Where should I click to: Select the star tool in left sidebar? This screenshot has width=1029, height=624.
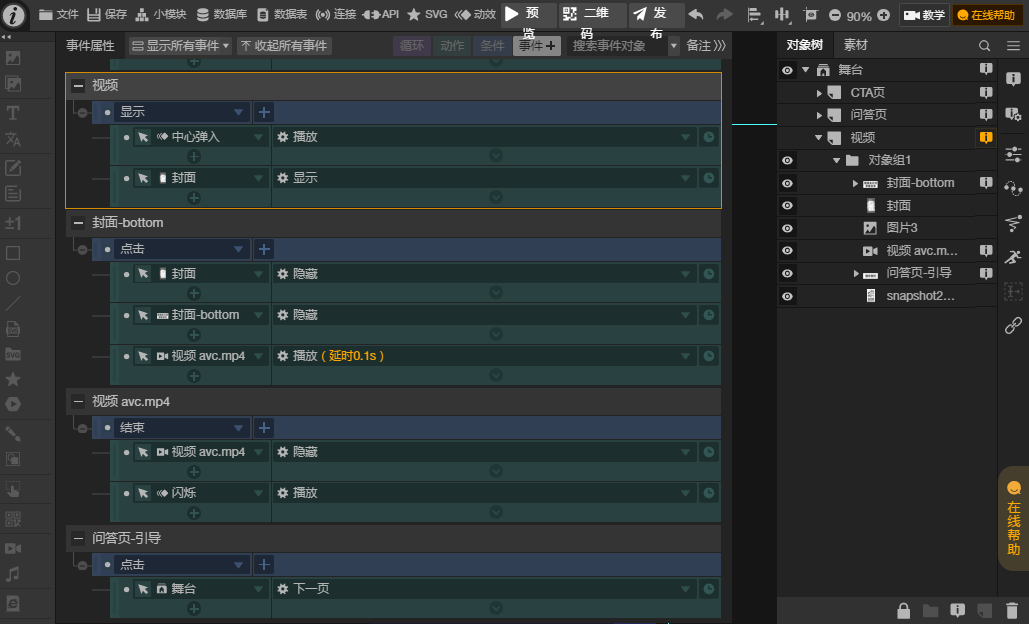click(12, 379)
